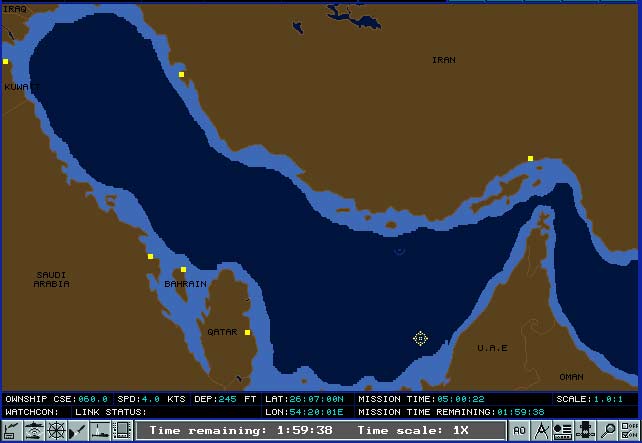Click the Time scale 1X display
This screenshot has width=642, height=443.
[x=414, y=431]
